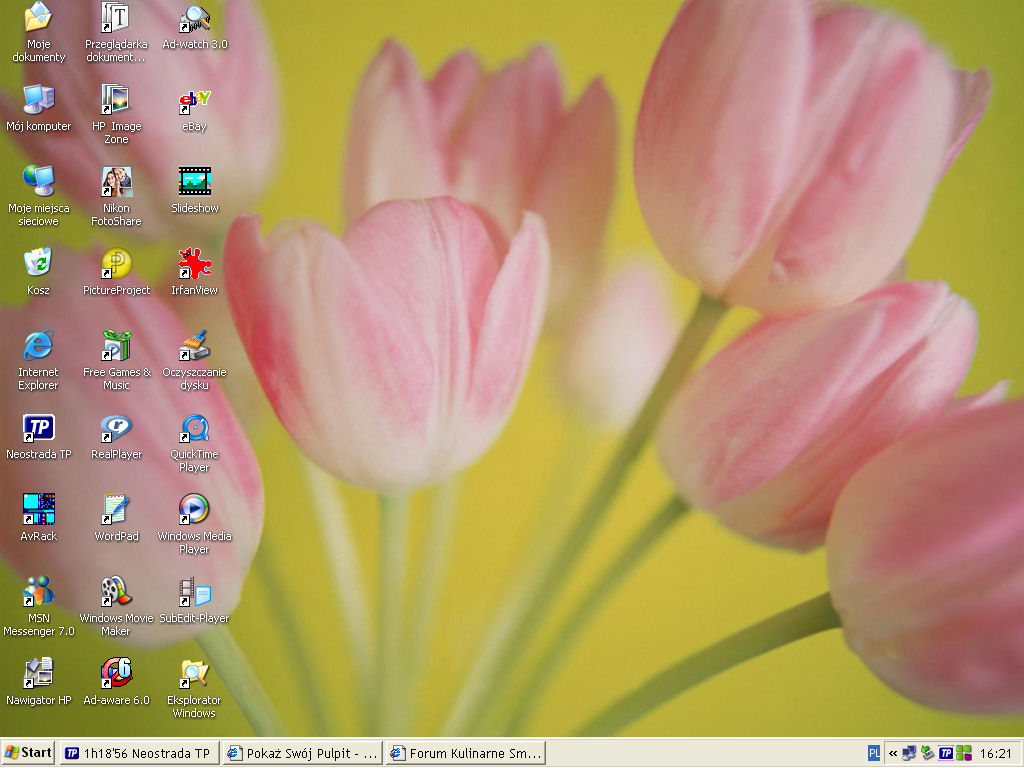Click the system clock showing 16:21
The image size is (1024, 768).
(996, 753)
